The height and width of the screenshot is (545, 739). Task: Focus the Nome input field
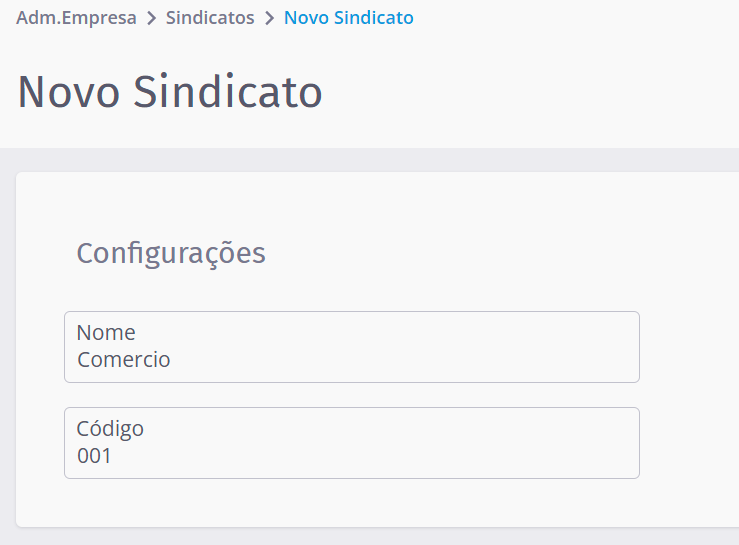[351, 347]
